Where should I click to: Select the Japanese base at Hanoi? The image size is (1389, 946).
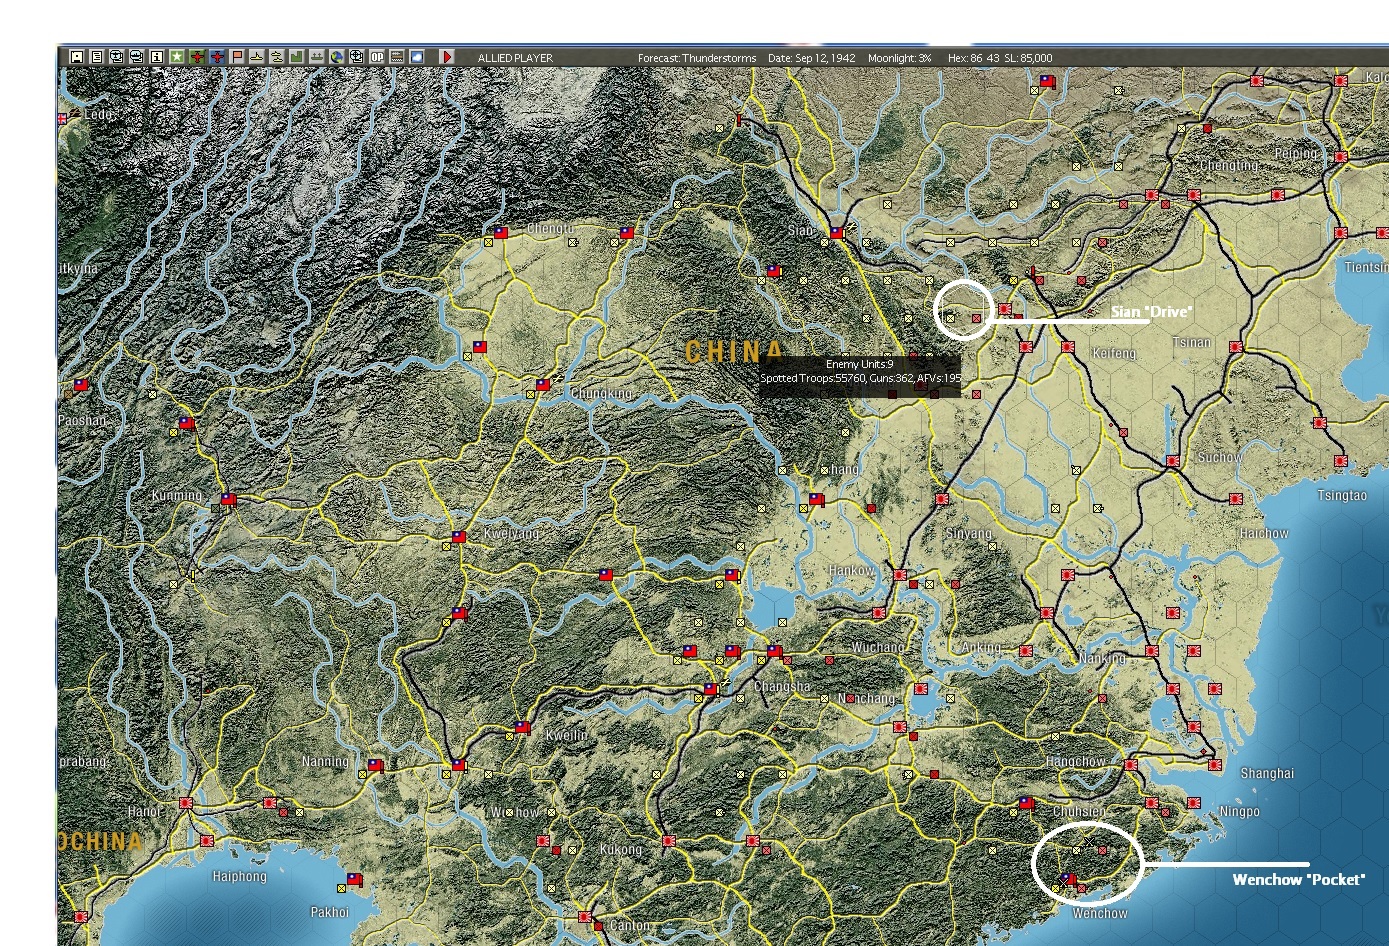tap(186, 803)
